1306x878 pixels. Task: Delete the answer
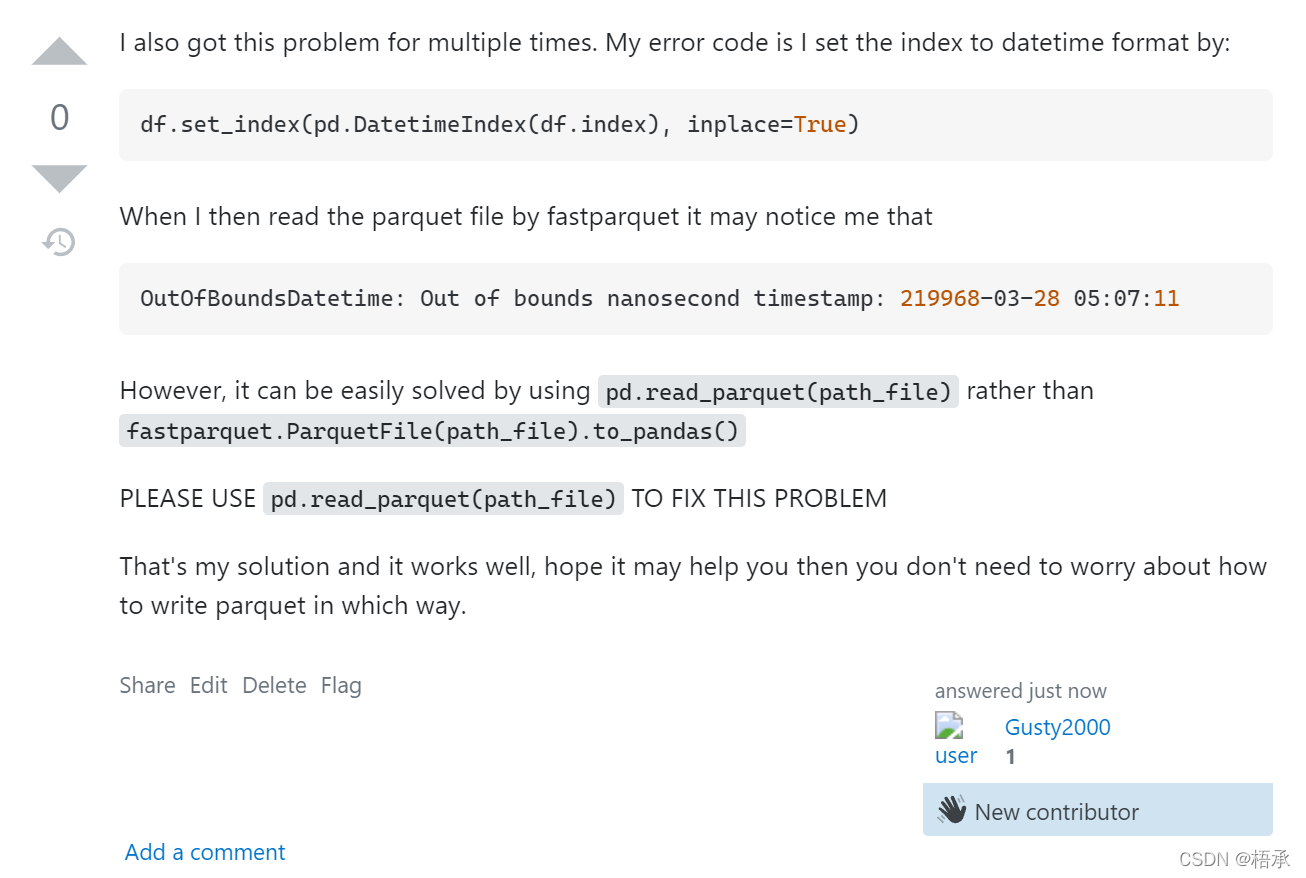click(x=274, y=685)
